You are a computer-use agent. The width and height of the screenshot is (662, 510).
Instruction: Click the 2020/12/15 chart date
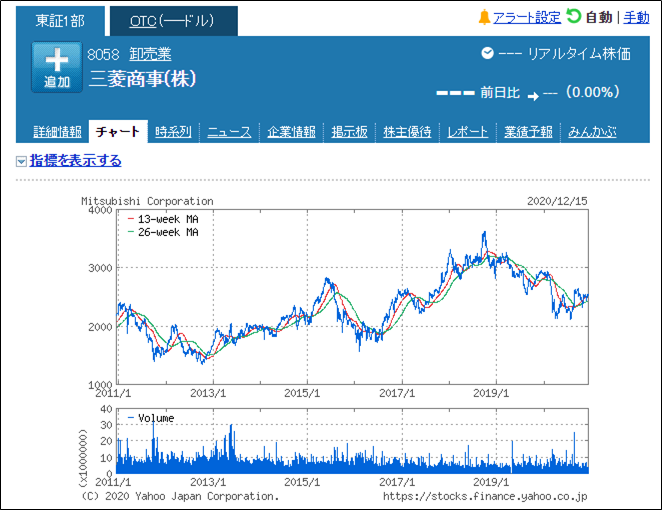[557, 201]
